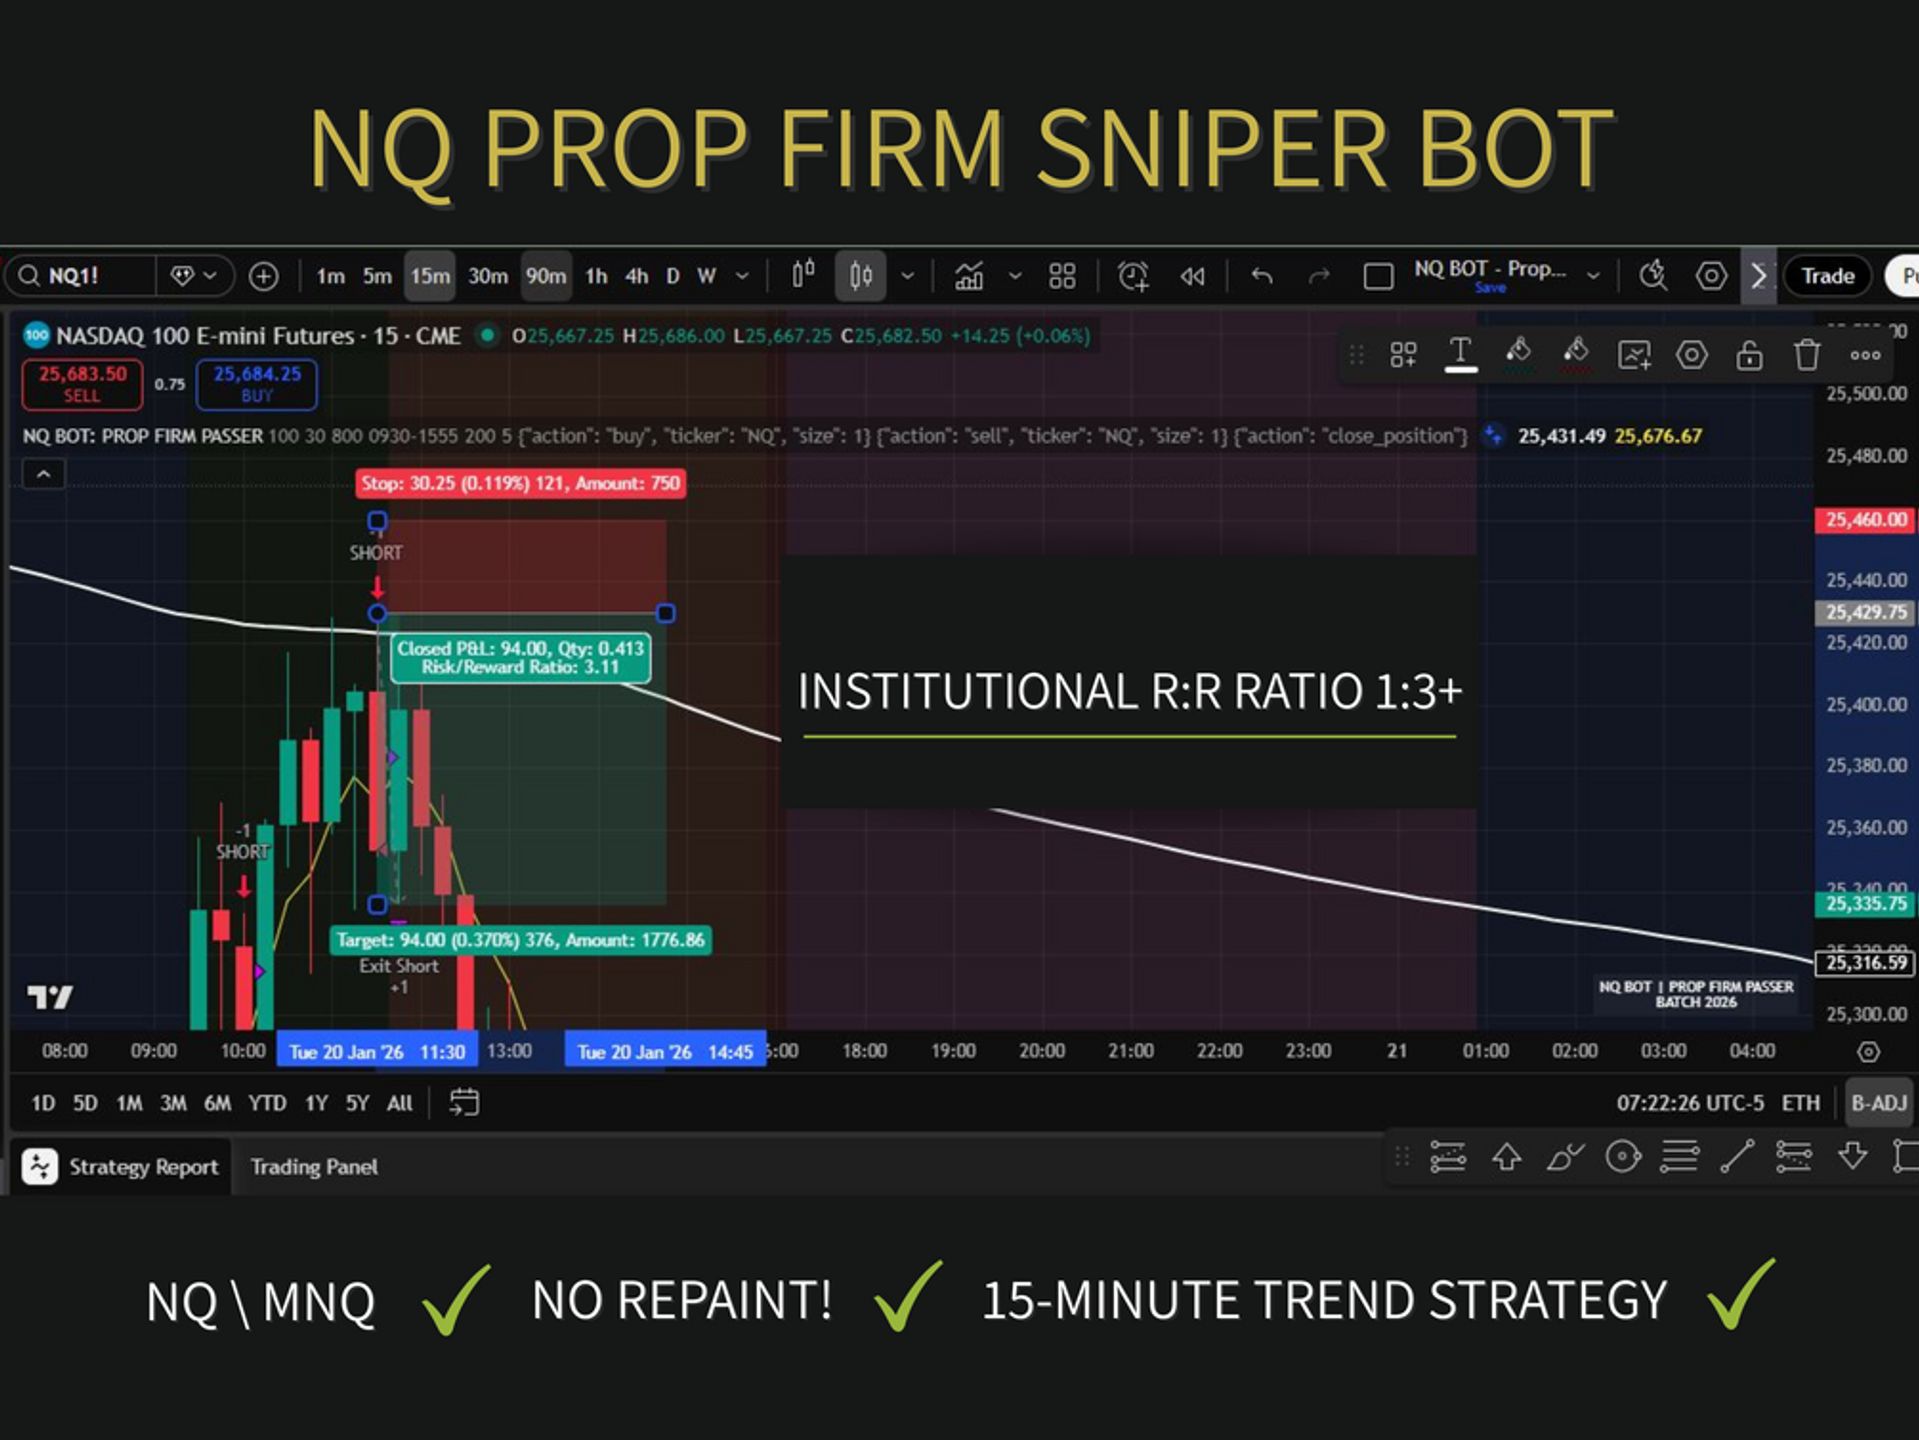This screenshot has width=1919, height=1440.
Task: Expand the chart style dropdown
Action: point(907,276)
